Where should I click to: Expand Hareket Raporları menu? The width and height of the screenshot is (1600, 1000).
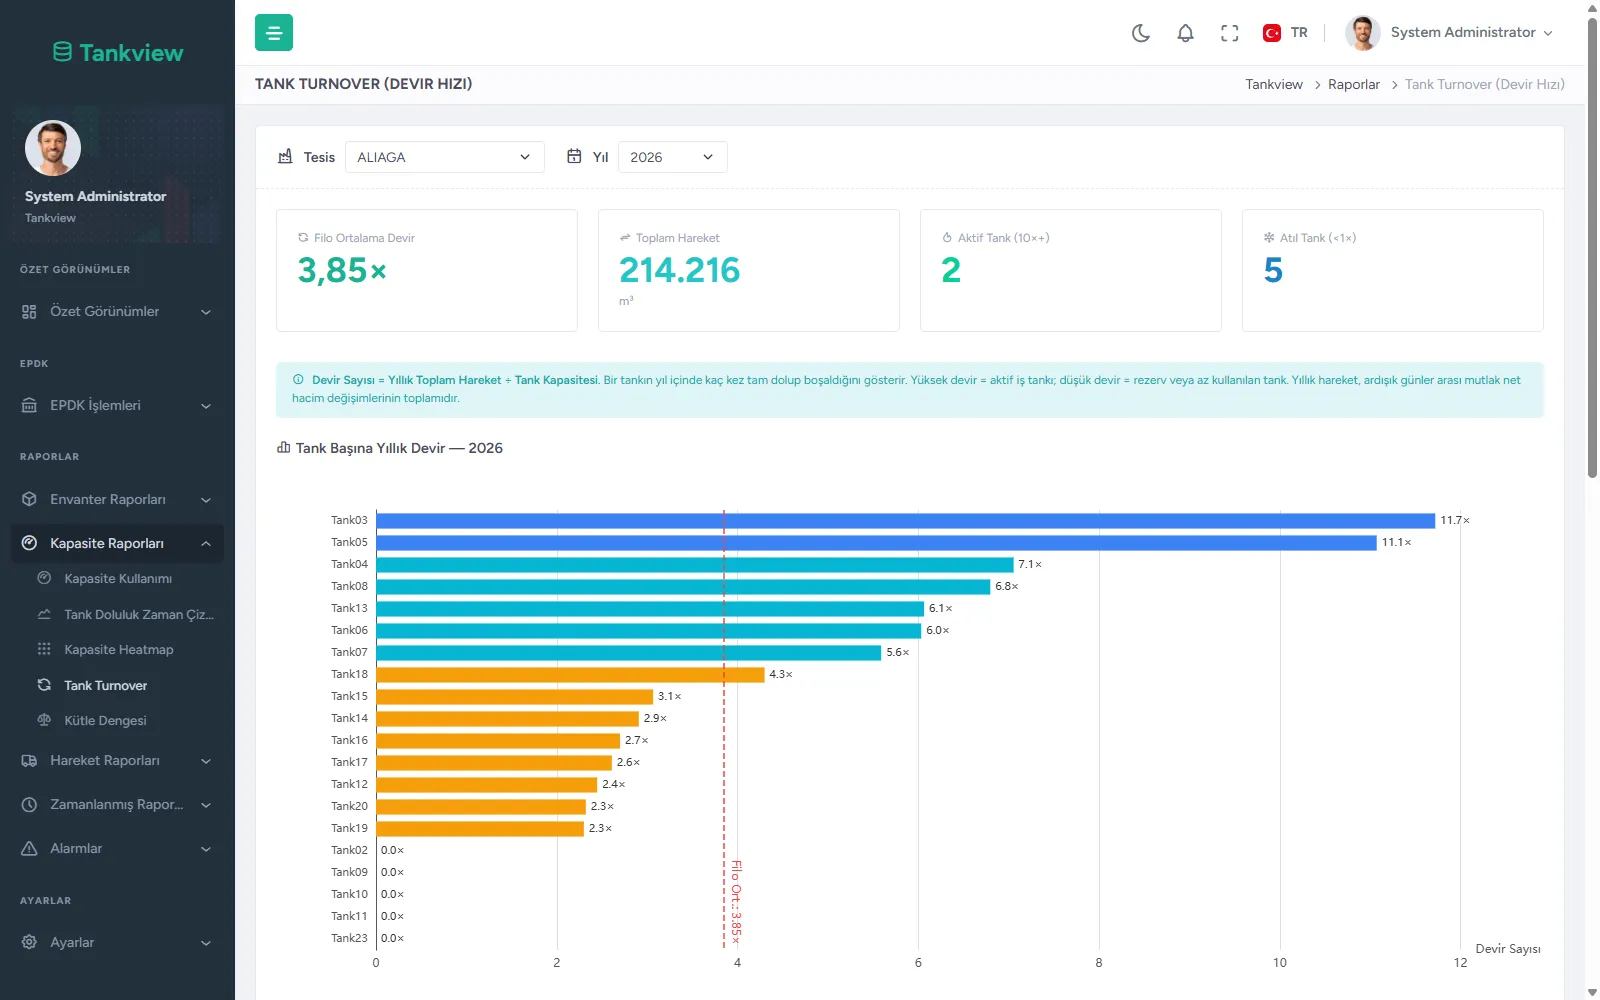coord(117,760)
